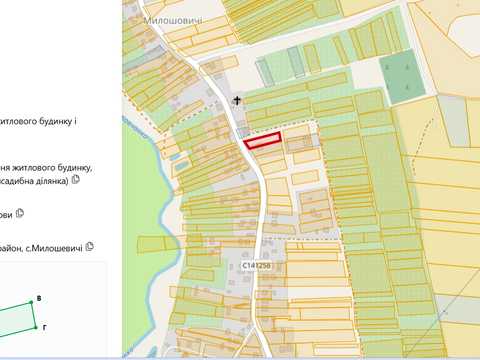480x360 pixels.
Task: Select the red-outlined parcel on the map
Action: click(262, 140)
